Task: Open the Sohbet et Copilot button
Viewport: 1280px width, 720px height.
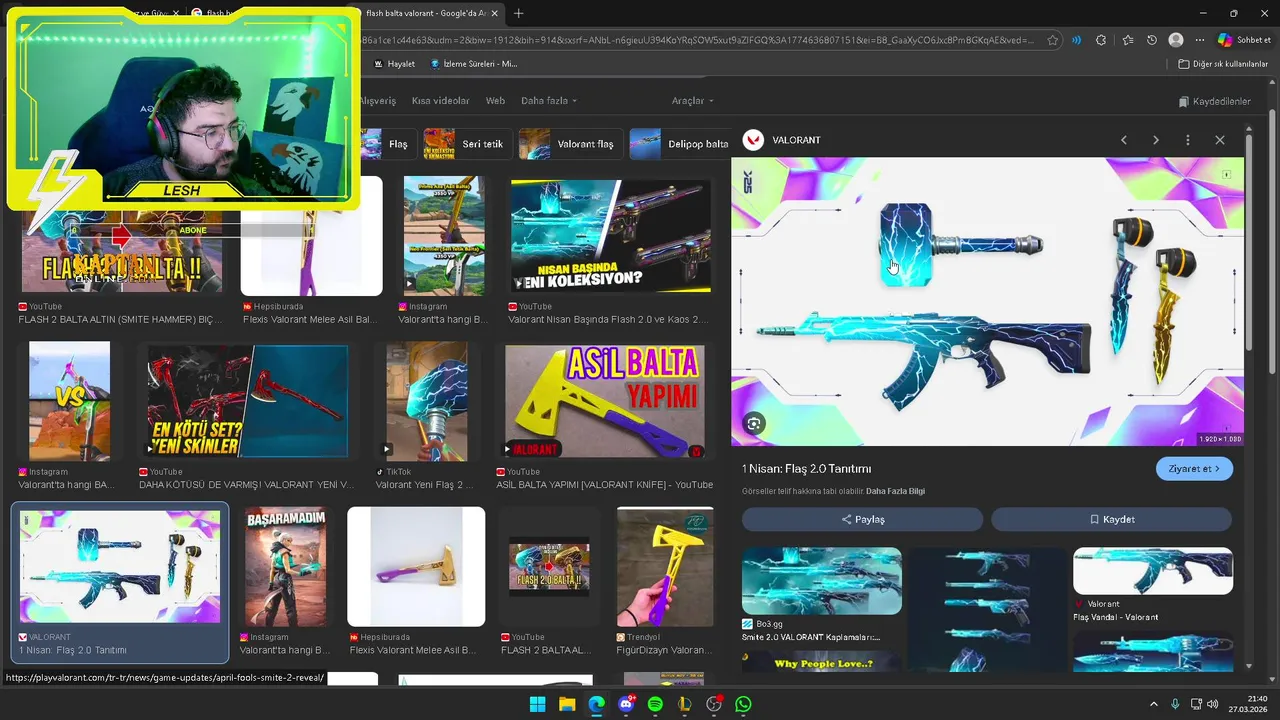Action: 1245,40
